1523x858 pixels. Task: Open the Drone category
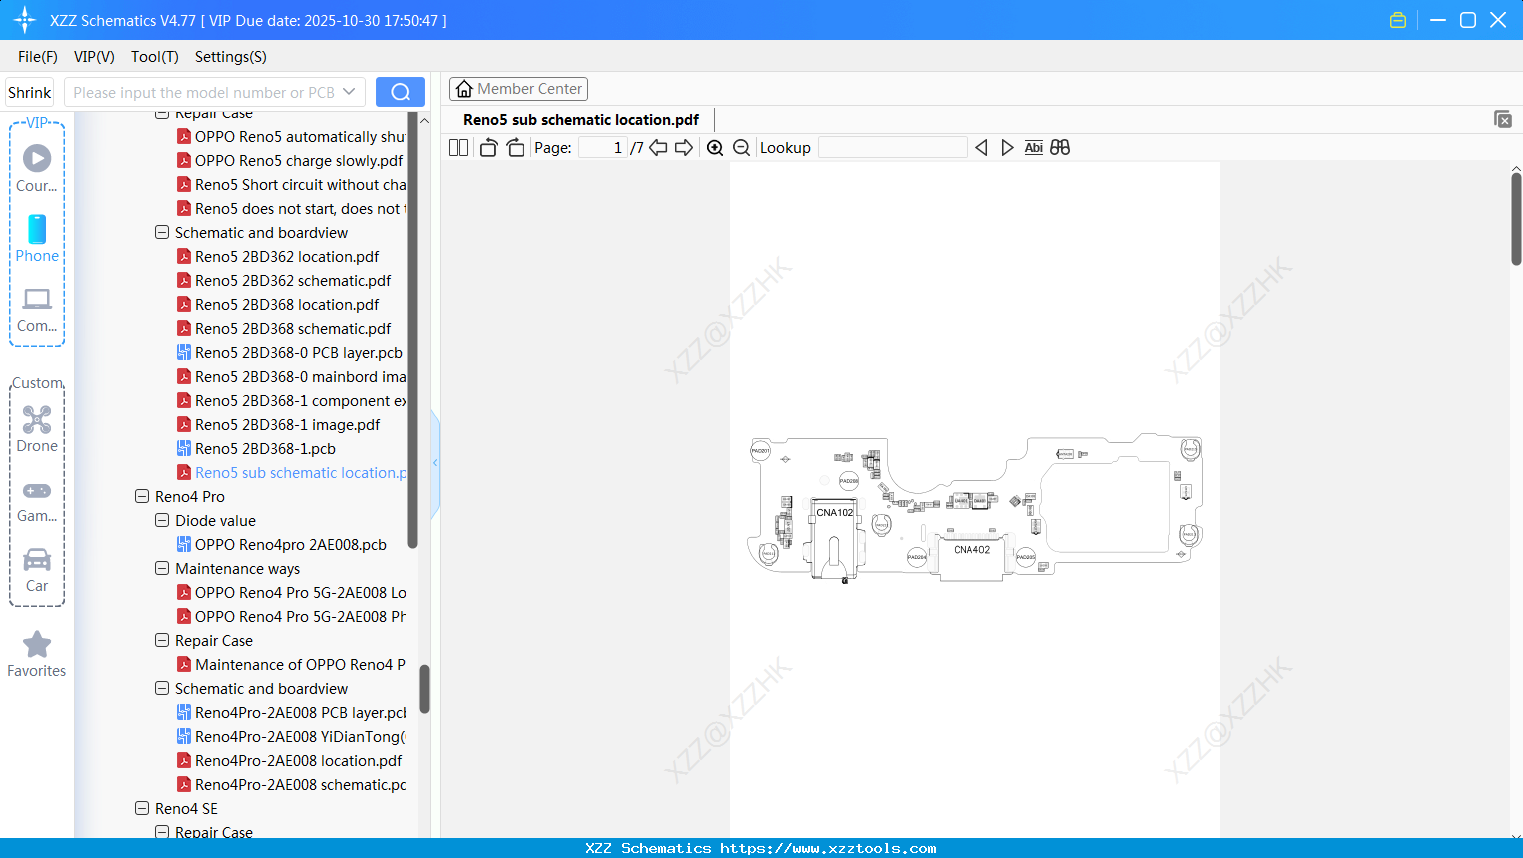[x=37, y=429]
